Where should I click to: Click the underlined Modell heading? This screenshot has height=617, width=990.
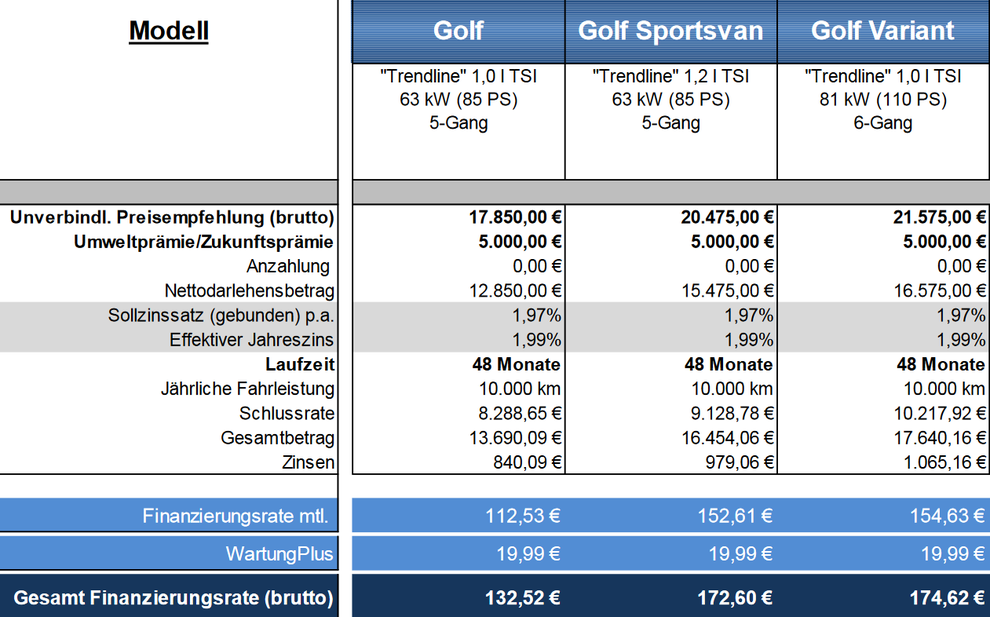click(169, 31)
